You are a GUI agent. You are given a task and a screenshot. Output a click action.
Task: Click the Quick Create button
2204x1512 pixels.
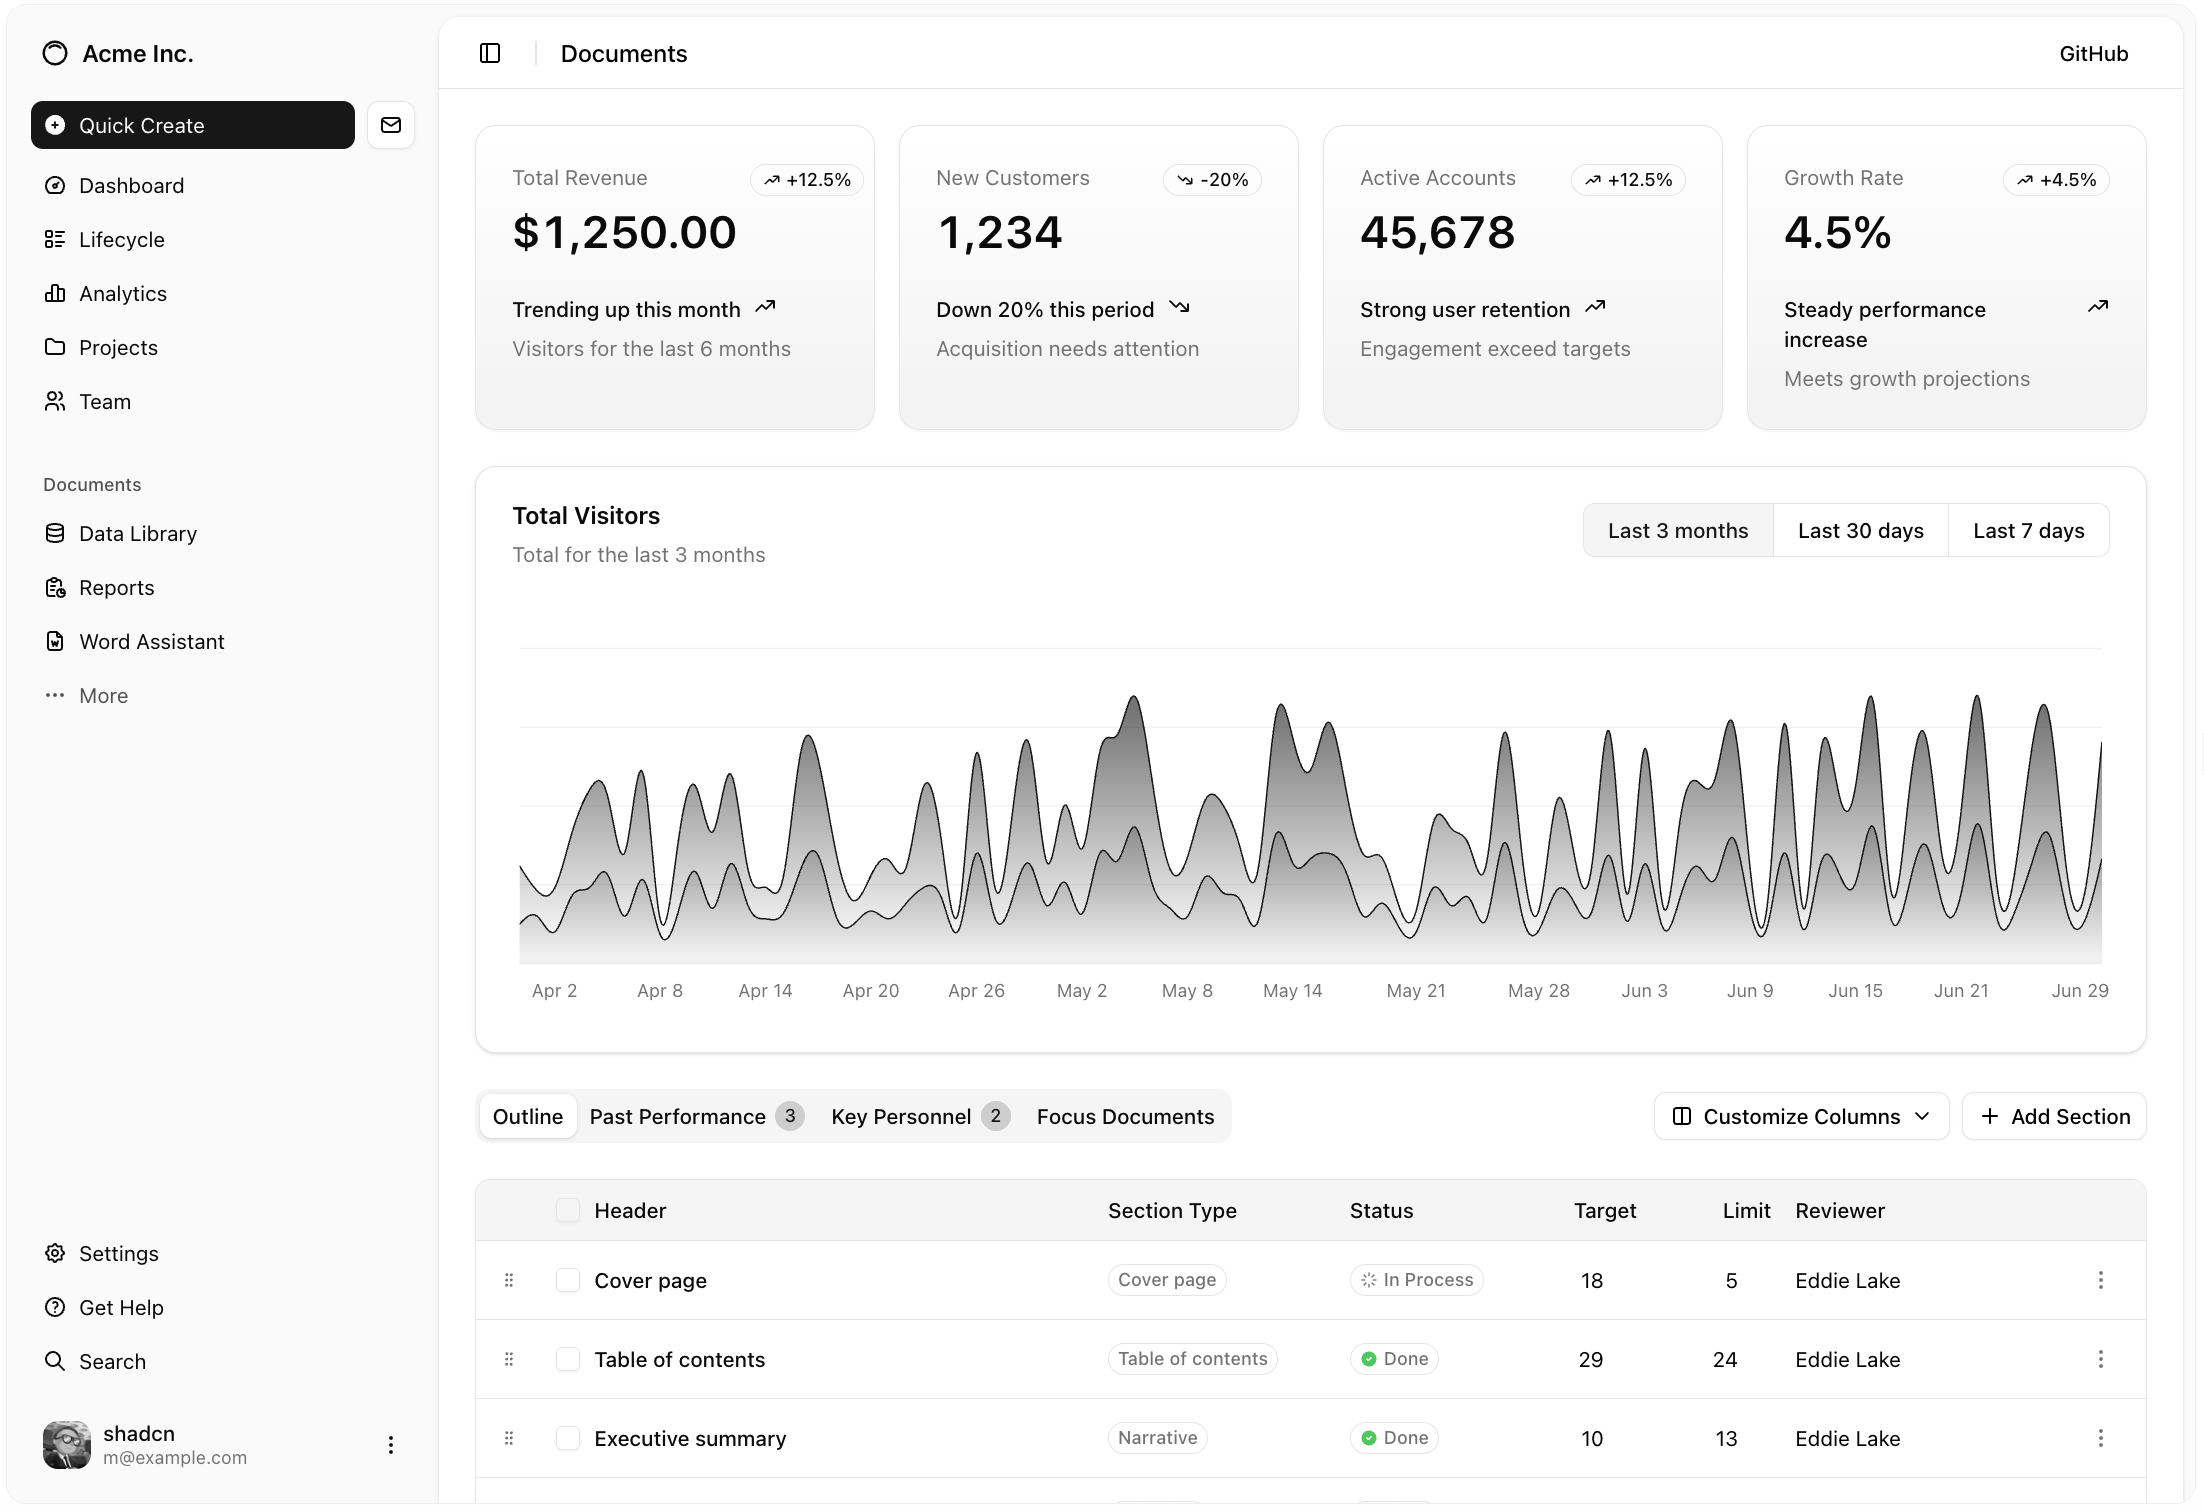pos(193,125)
